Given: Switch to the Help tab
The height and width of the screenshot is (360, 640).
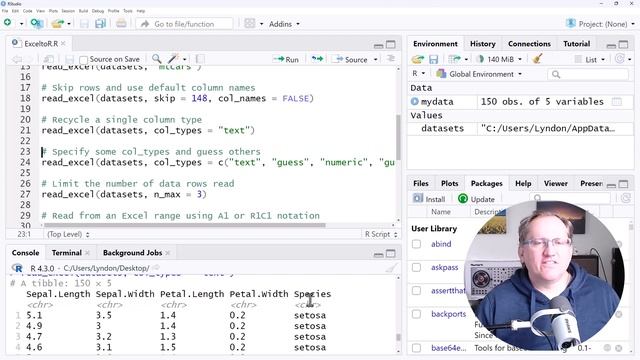Looking at the screenshot, I should click(523, 183).
